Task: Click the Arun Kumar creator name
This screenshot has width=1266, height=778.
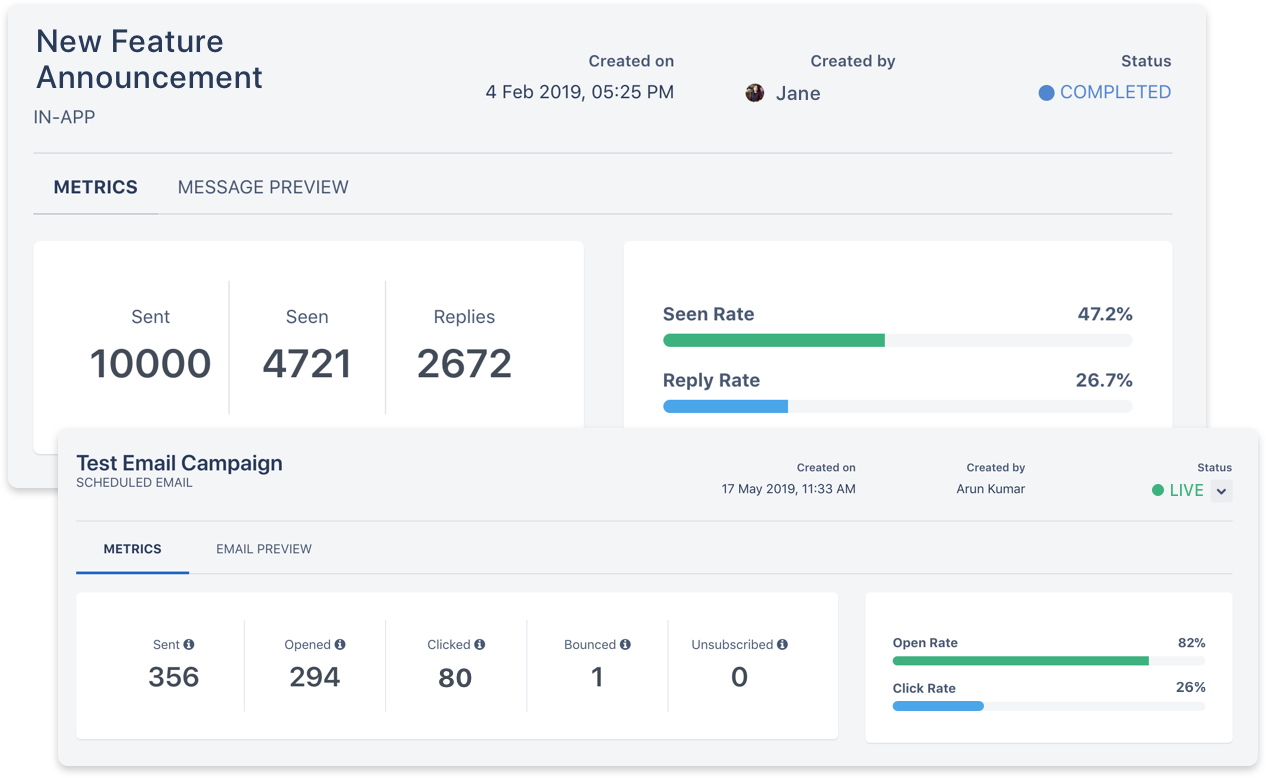Action: [991, 489]
